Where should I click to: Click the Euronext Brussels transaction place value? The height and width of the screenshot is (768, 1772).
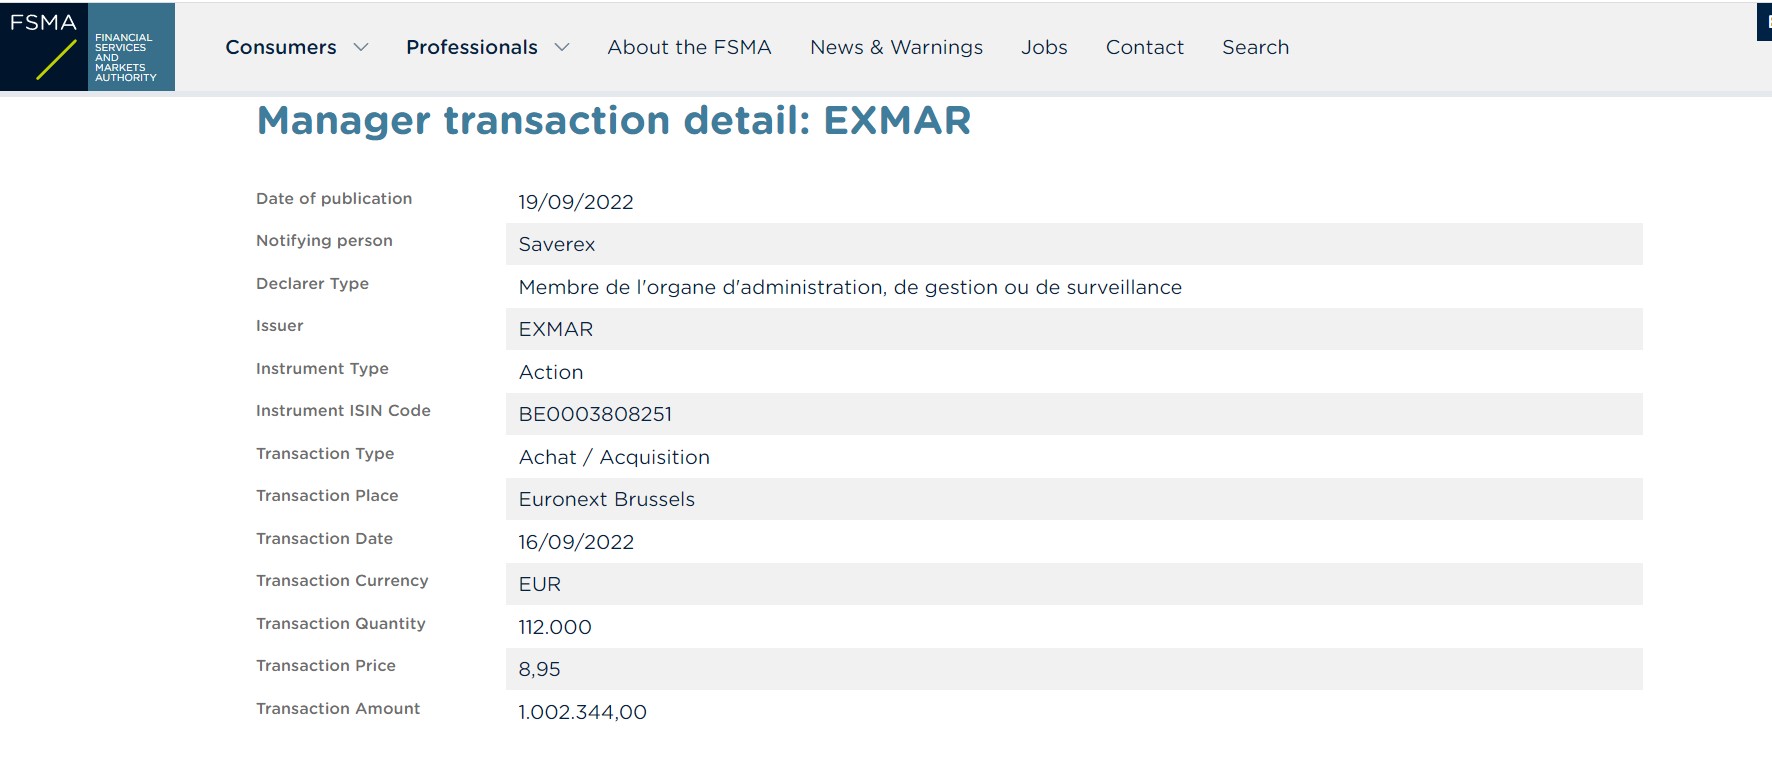tap(607, 499)
